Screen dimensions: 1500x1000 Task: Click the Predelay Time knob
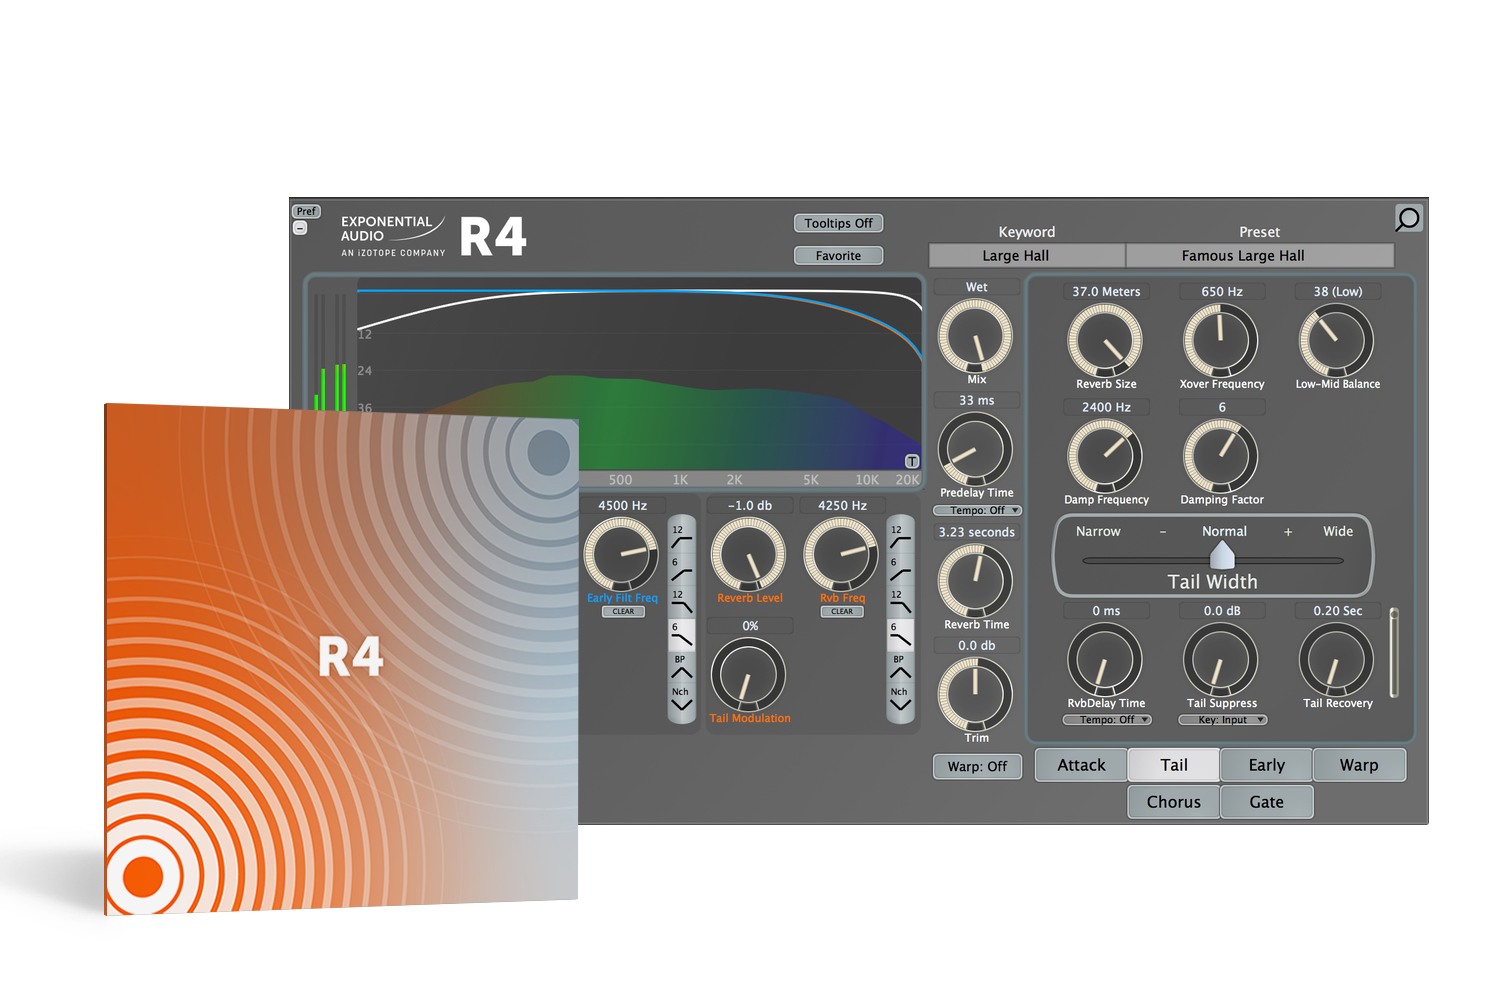pos(975,449)
